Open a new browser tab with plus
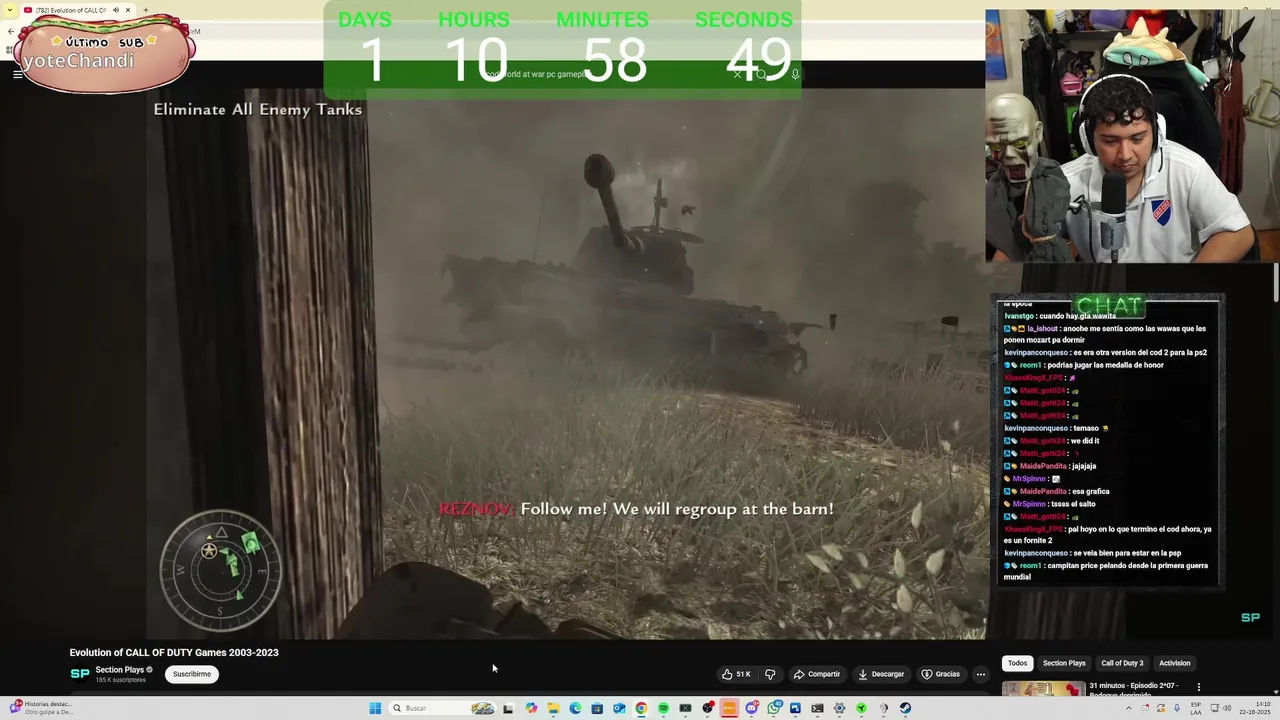 pos(146,10)
